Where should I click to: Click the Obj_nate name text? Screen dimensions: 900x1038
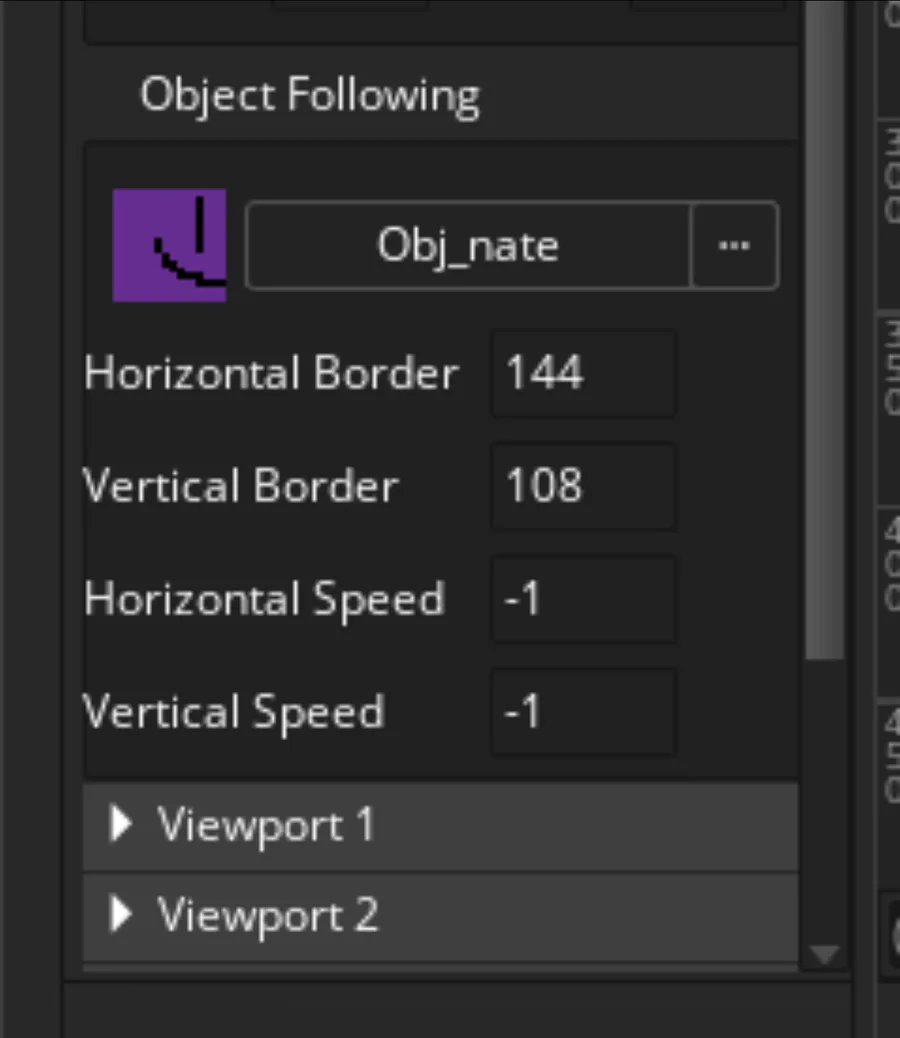[x=468, y=246]
